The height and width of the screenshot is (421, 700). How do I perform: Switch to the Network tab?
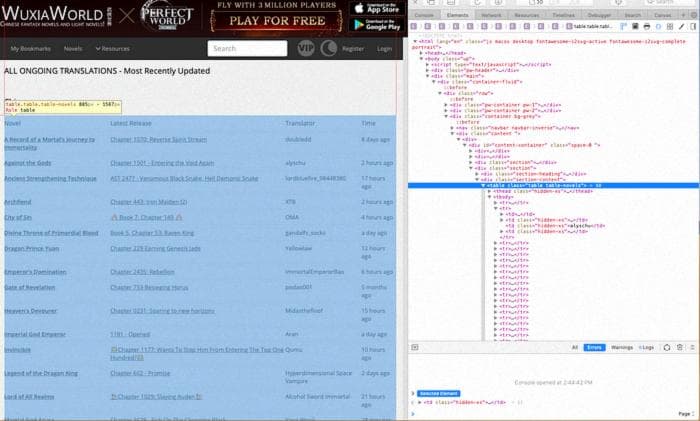pyautogui.click(x=491, y=15)
